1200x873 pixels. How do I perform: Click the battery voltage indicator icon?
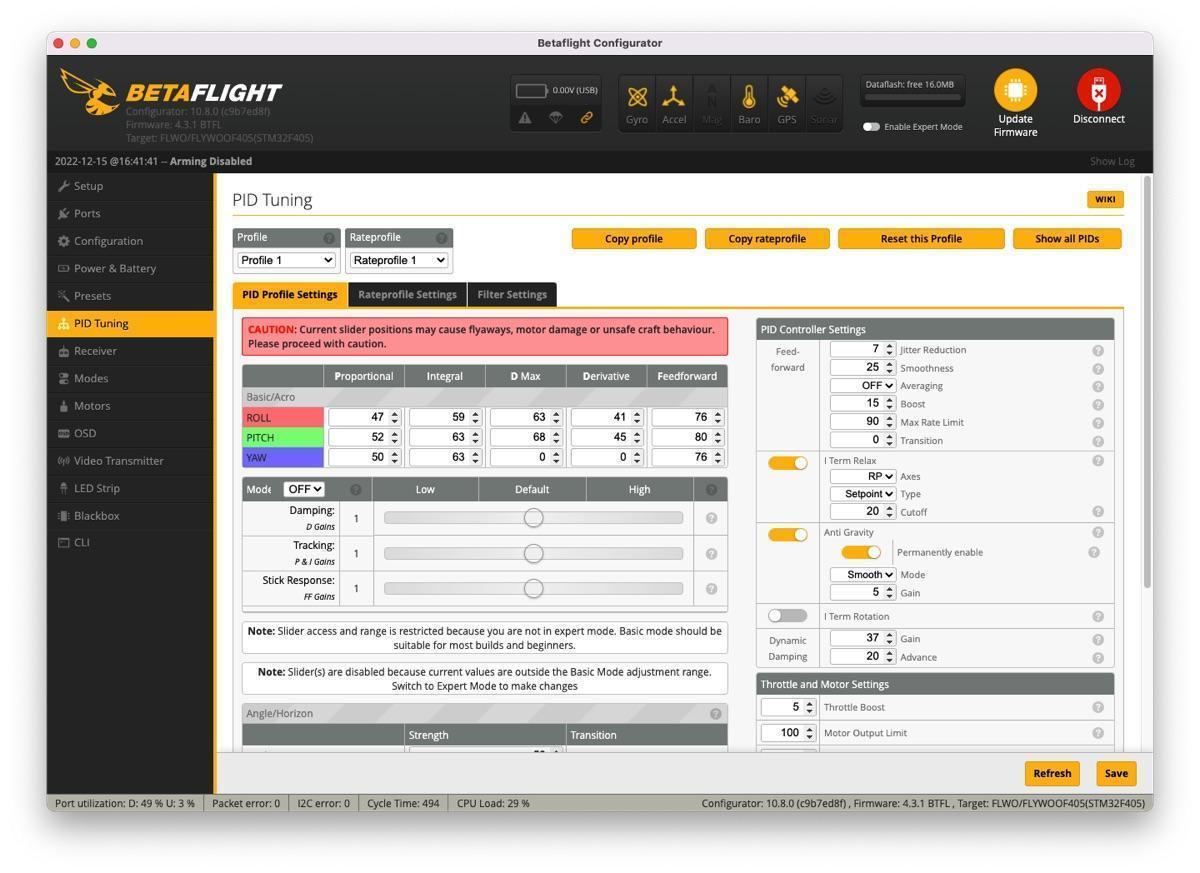(x=532, y=90)
